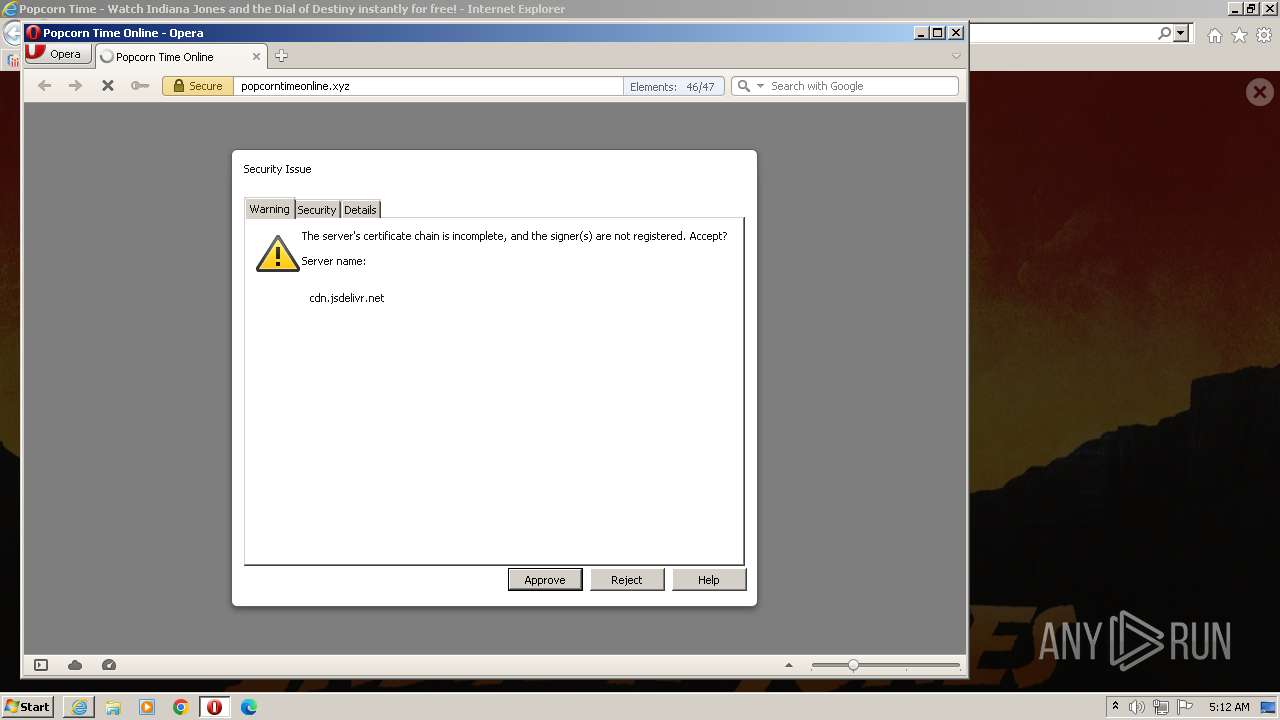Viewport: 1280px width, 720px height.
Task: Click the yellow warning triangle icon
Action: click(277, 254)
